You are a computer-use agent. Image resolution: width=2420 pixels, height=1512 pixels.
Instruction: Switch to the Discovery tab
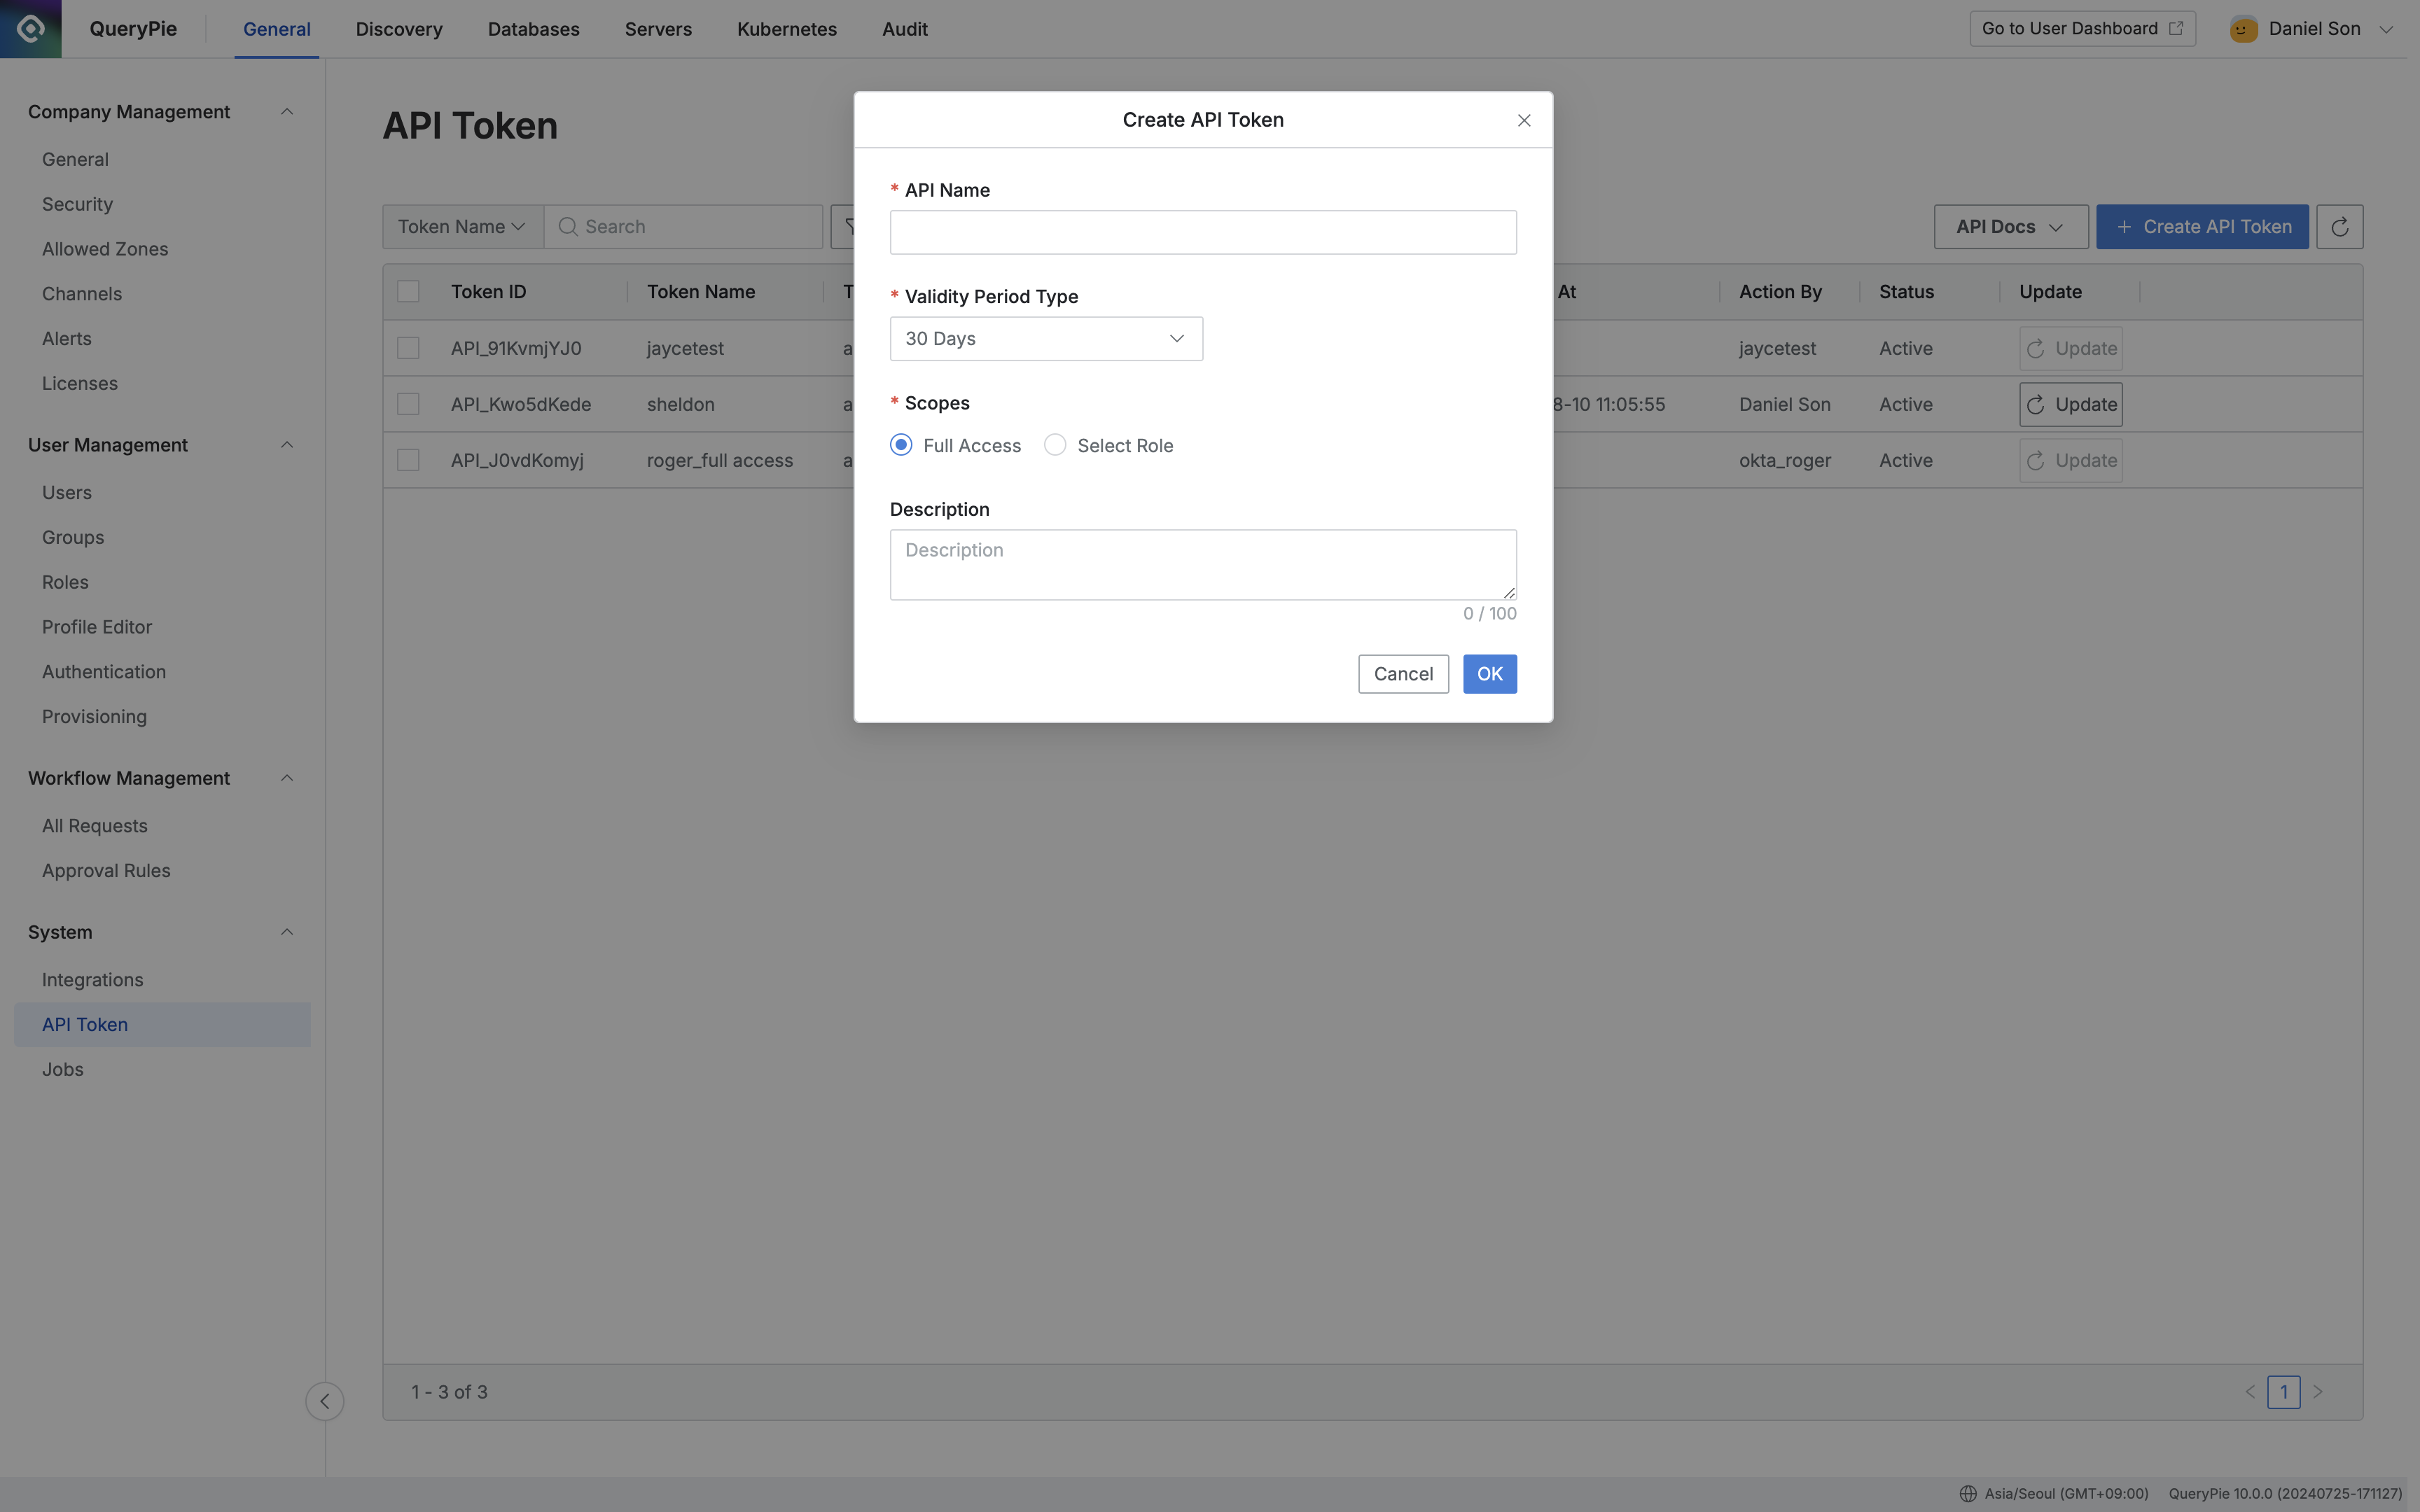pyautogui.click(x=399, y=29)
